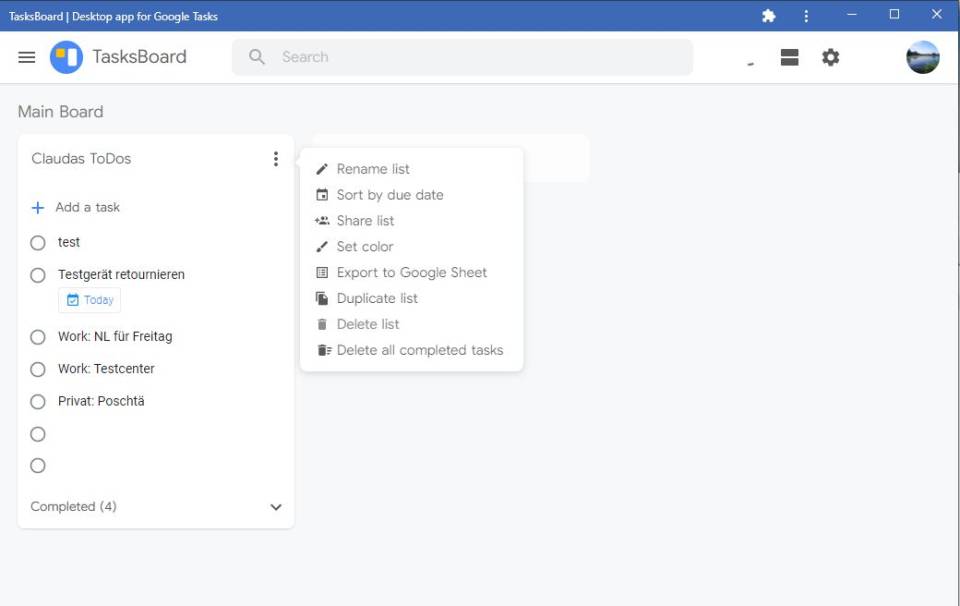This screenshot has height=606, width=960.
Task: Open the profile avatar menu
Action: 921,57
